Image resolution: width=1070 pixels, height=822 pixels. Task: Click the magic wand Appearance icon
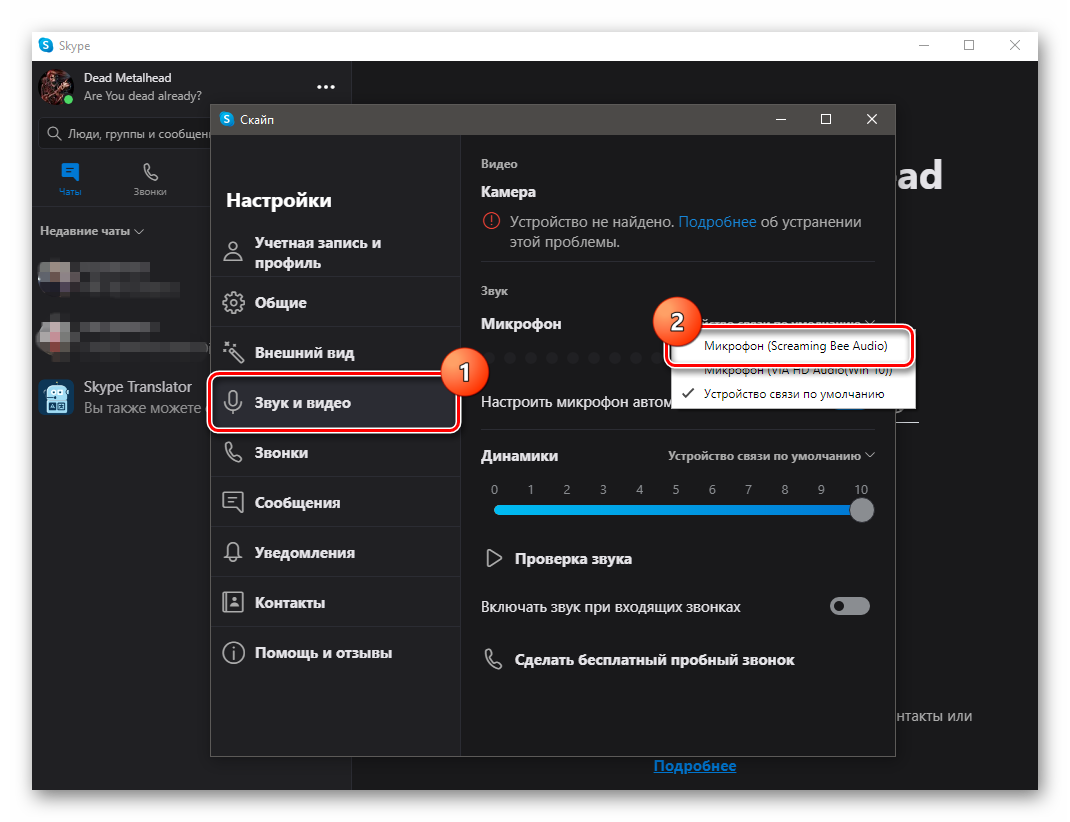pyautogui.click(x=233, y=353)
